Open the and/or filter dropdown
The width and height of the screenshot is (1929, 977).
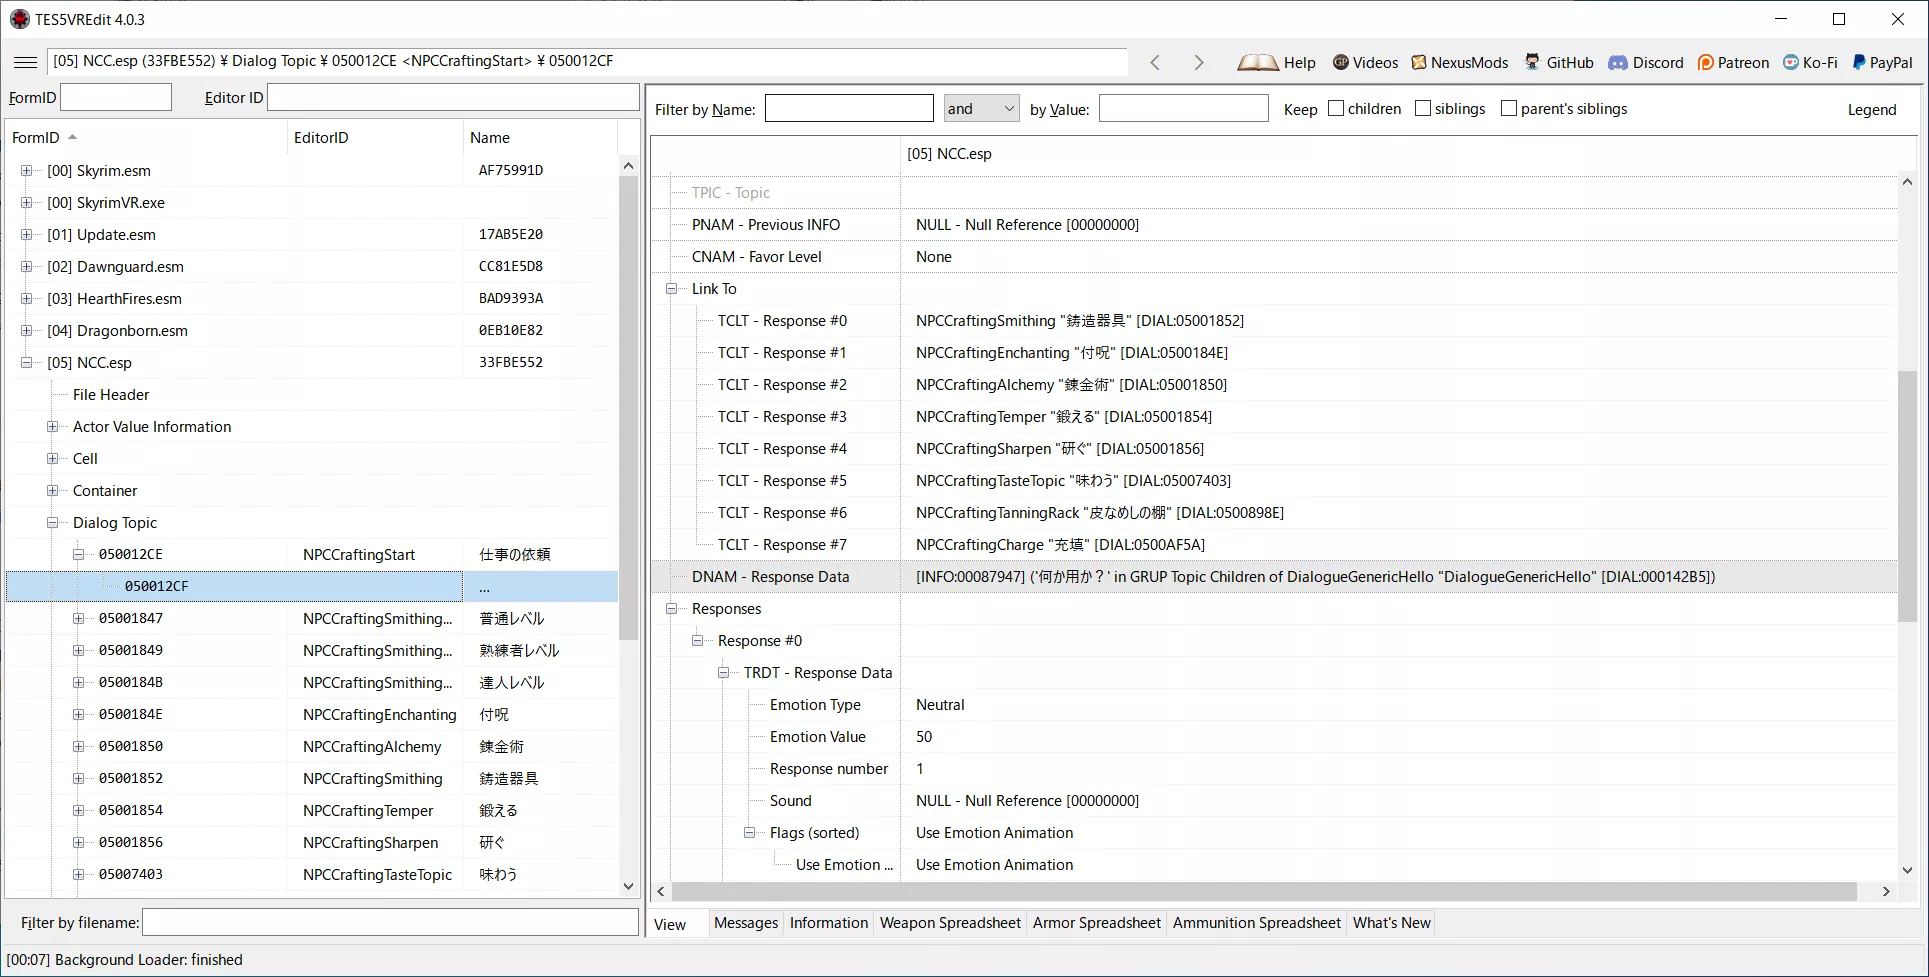pyautogui.click(x=981, y=108)
